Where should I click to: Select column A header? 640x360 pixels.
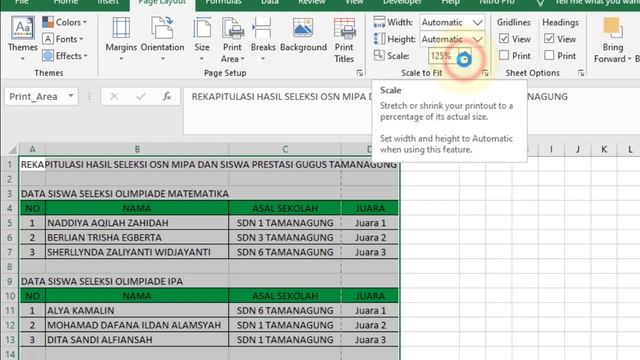(32, 149)
